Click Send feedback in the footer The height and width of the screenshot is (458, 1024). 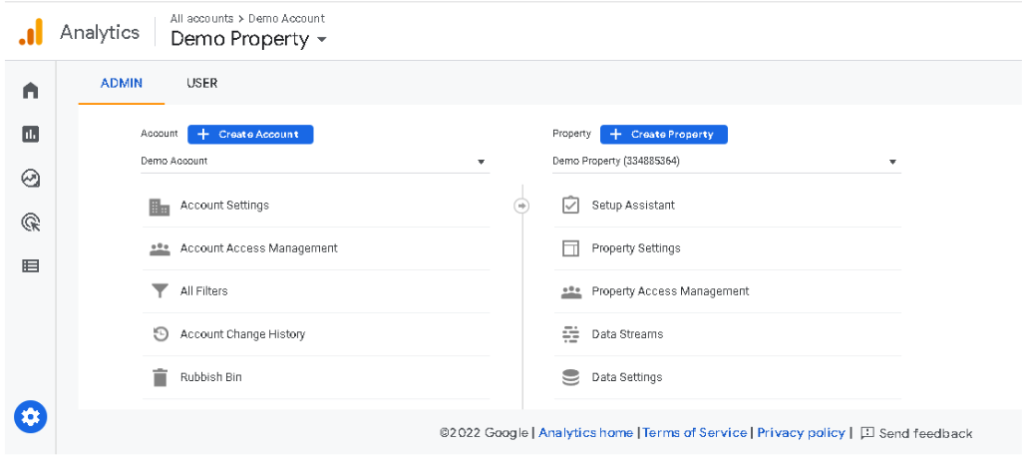[x=916, y=433]
